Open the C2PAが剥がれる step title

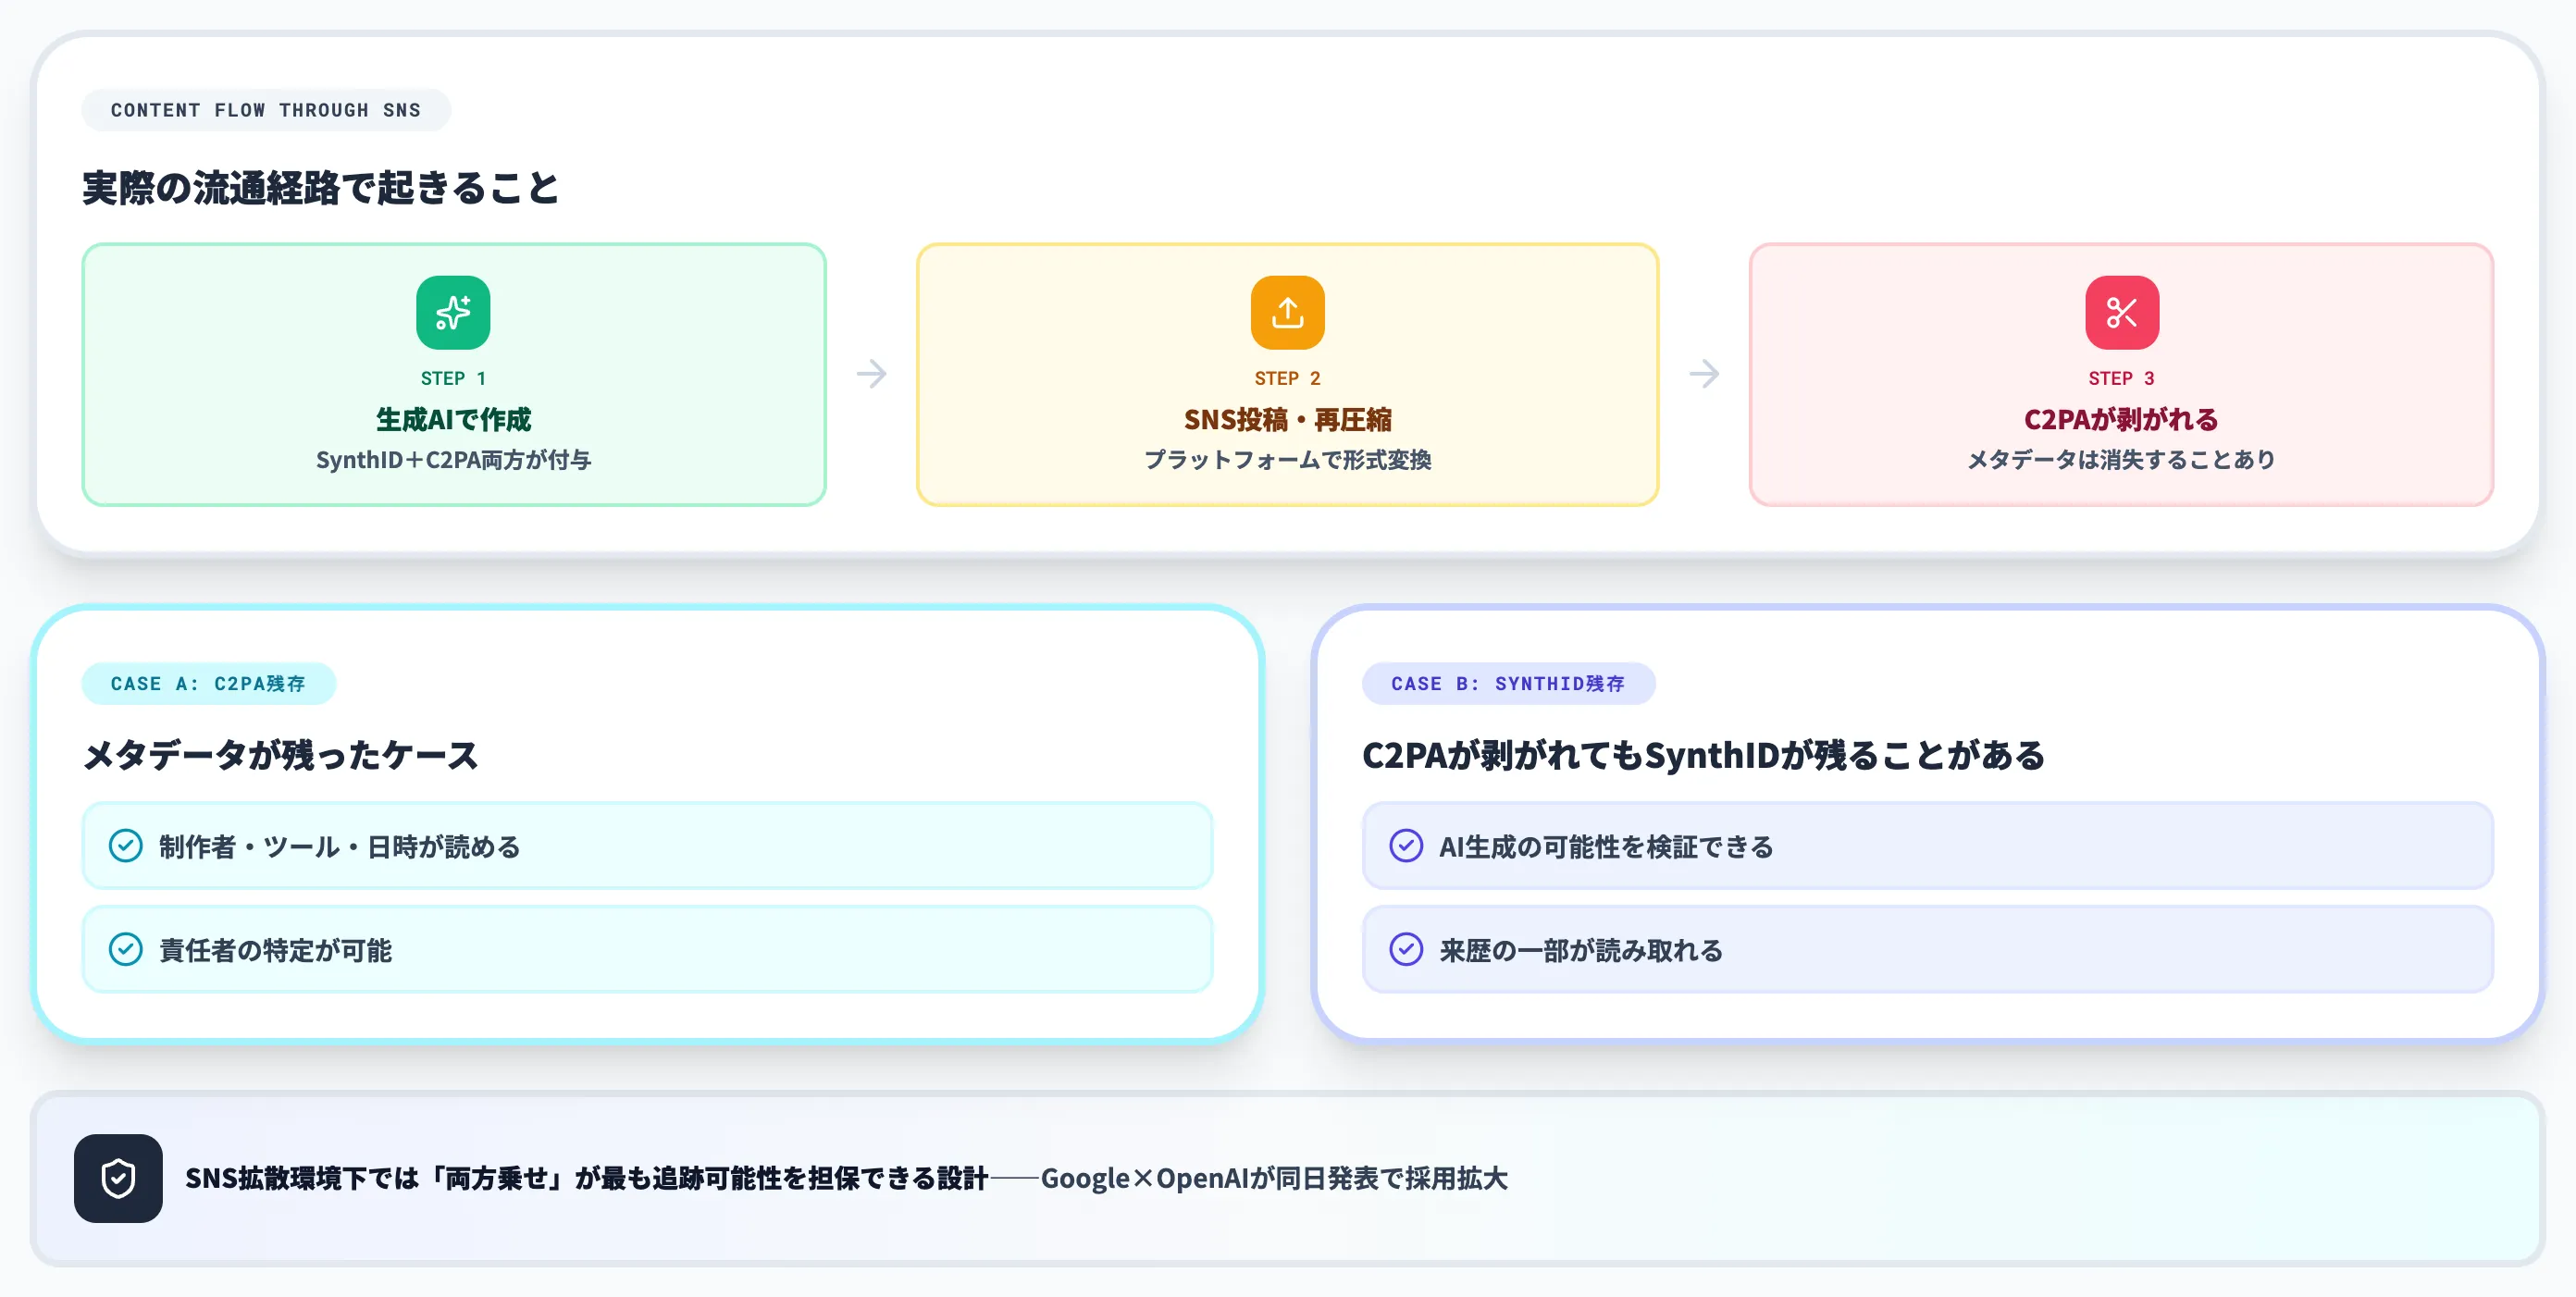2121,419
